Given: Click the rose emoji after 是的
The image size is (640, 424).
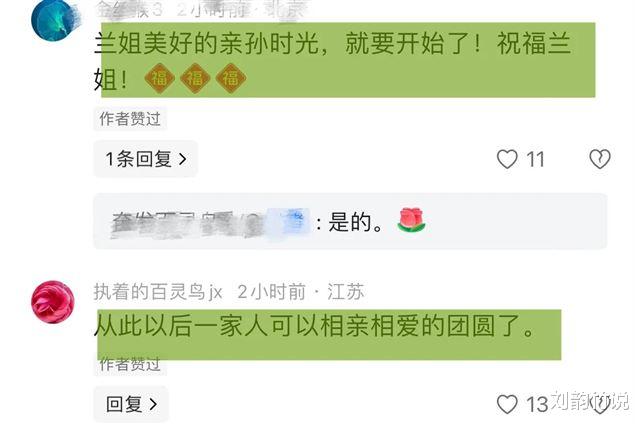Looking at the screenshot, I should click(x=411, y=220).
